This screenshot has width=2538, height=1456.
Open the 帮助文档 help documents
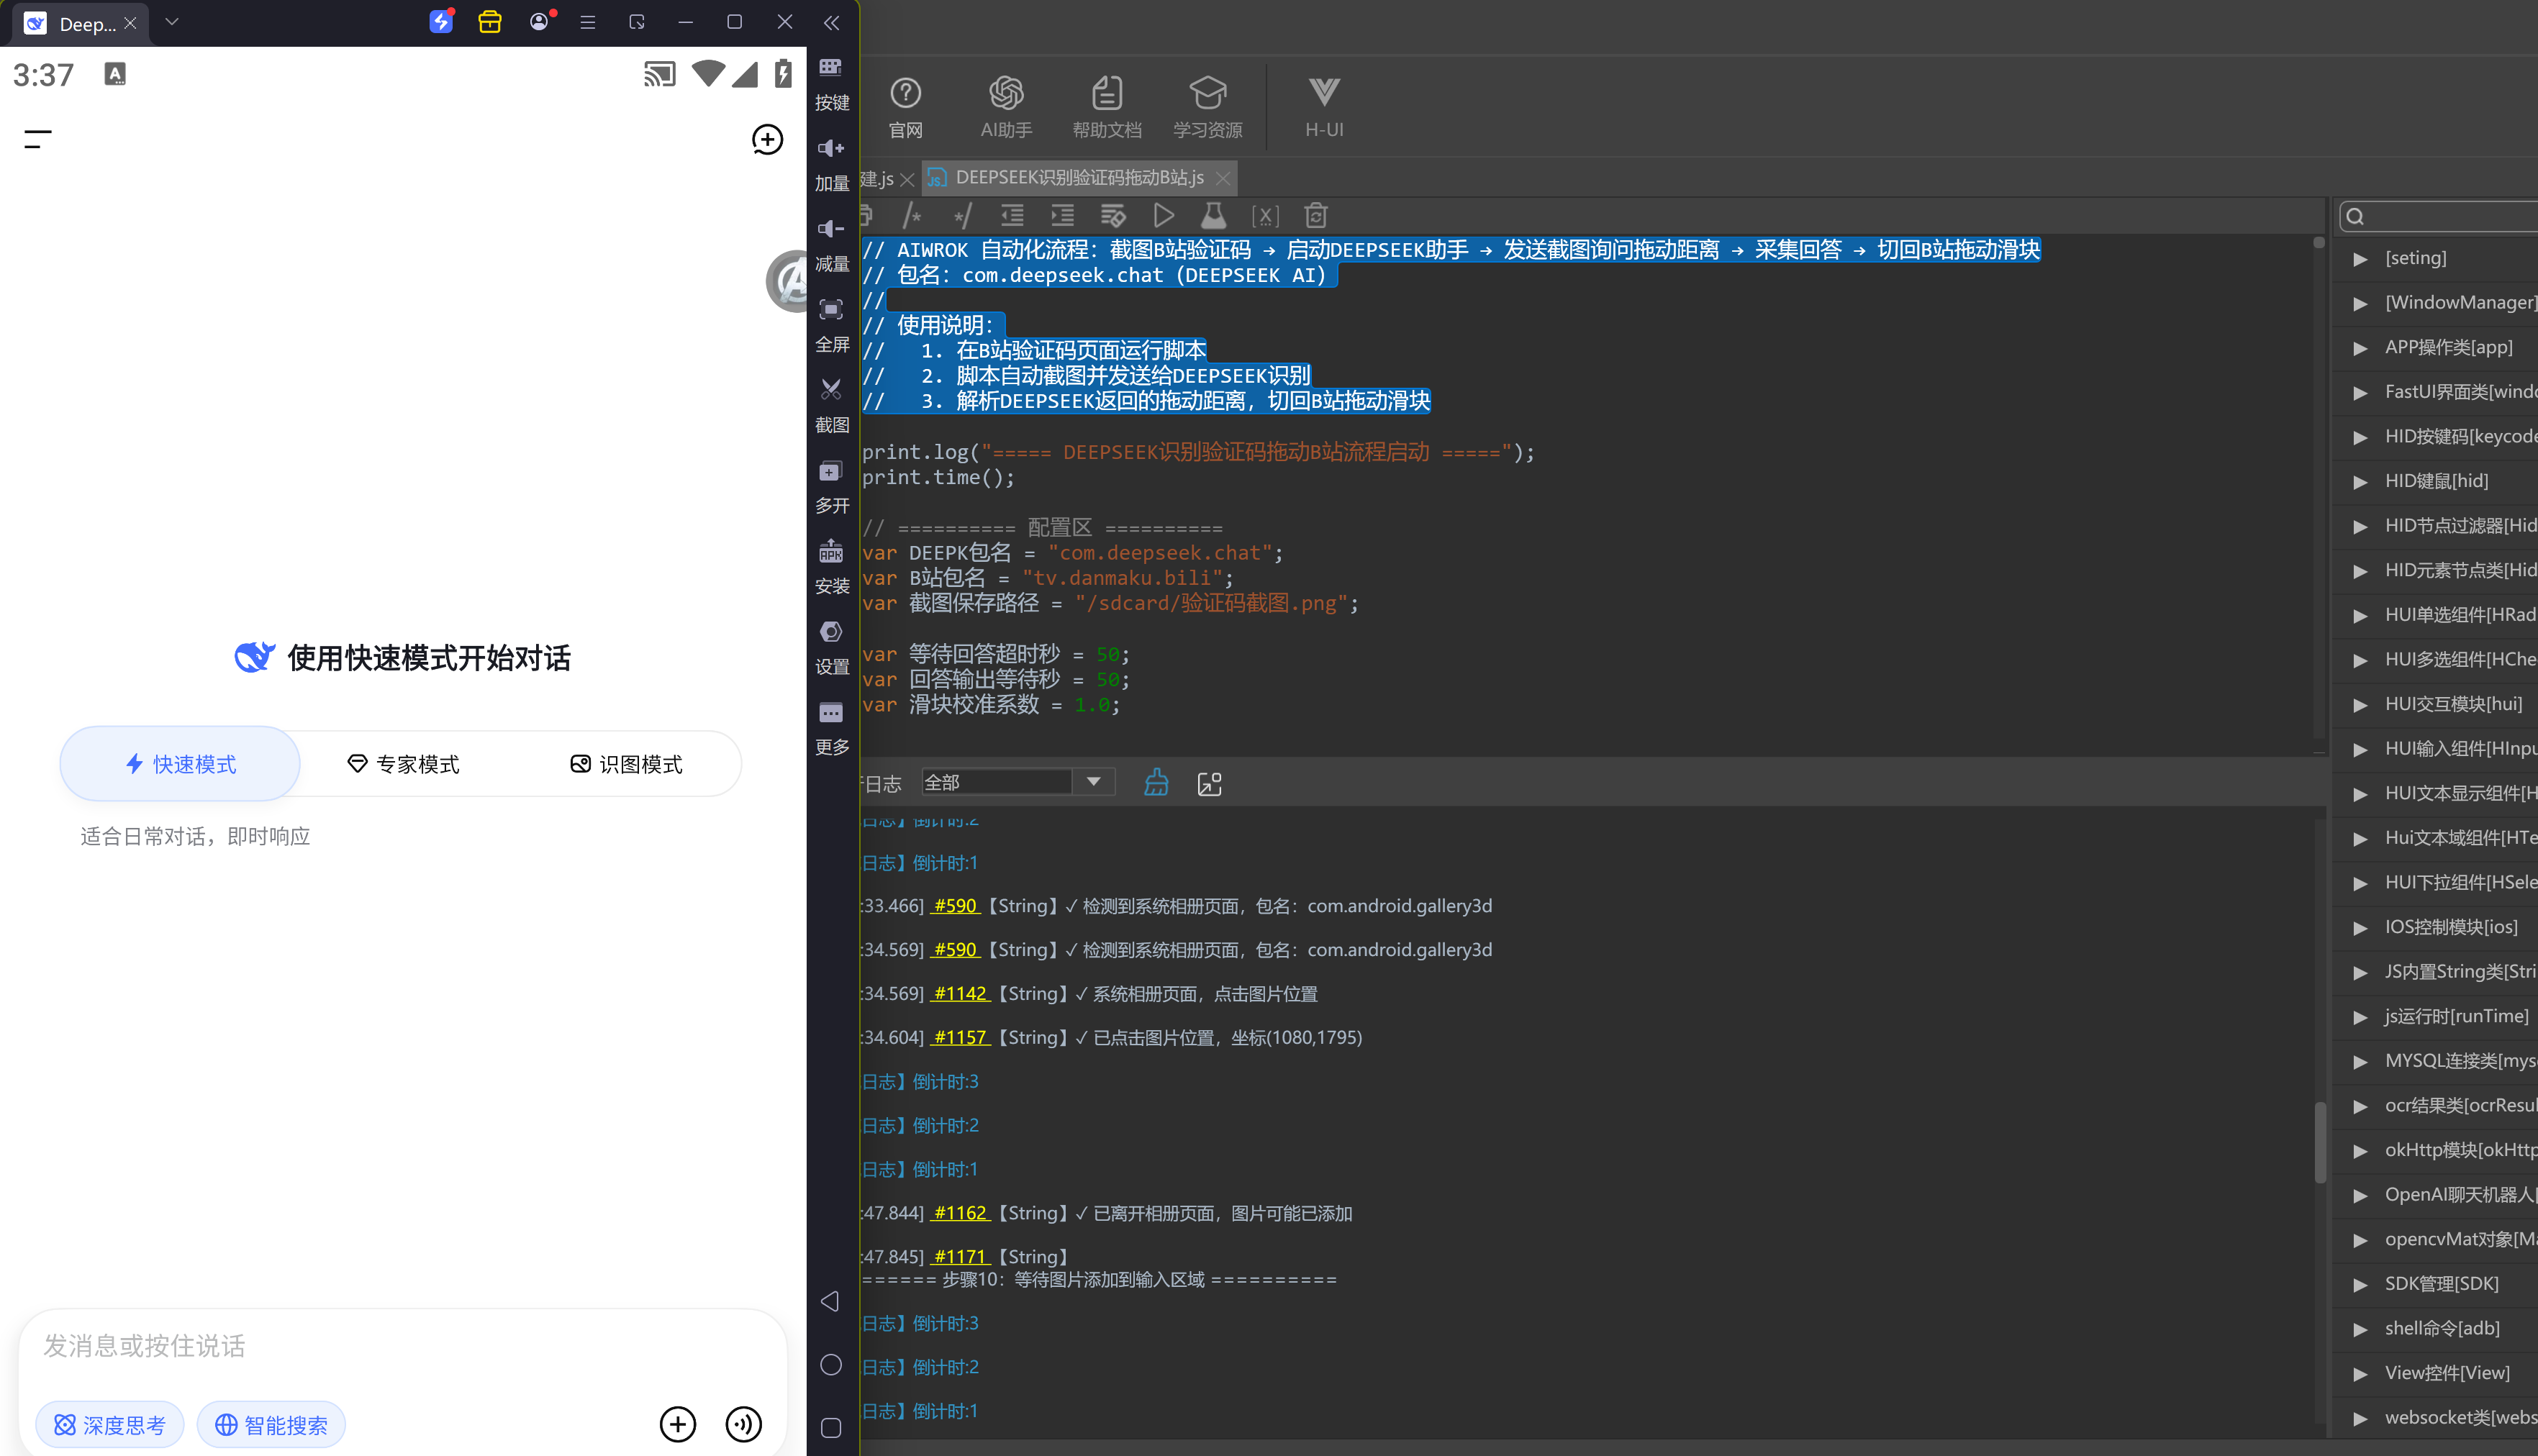pos(1106,107)
